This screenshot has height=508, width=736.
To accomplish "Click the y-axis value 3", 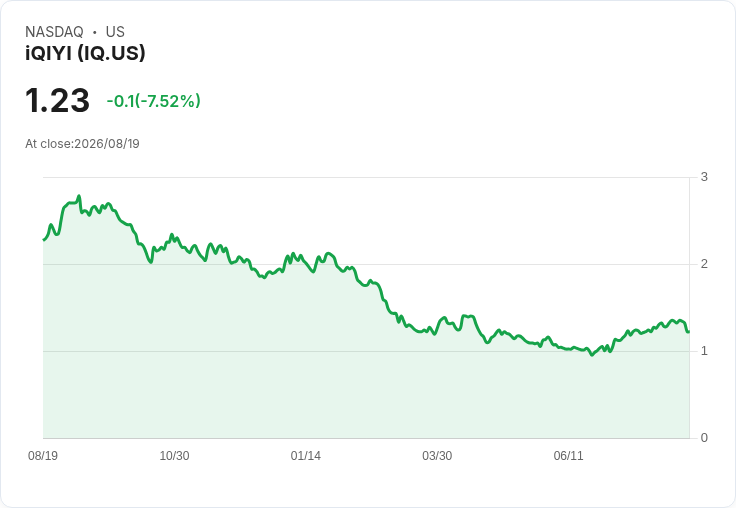I will (704, 177).
